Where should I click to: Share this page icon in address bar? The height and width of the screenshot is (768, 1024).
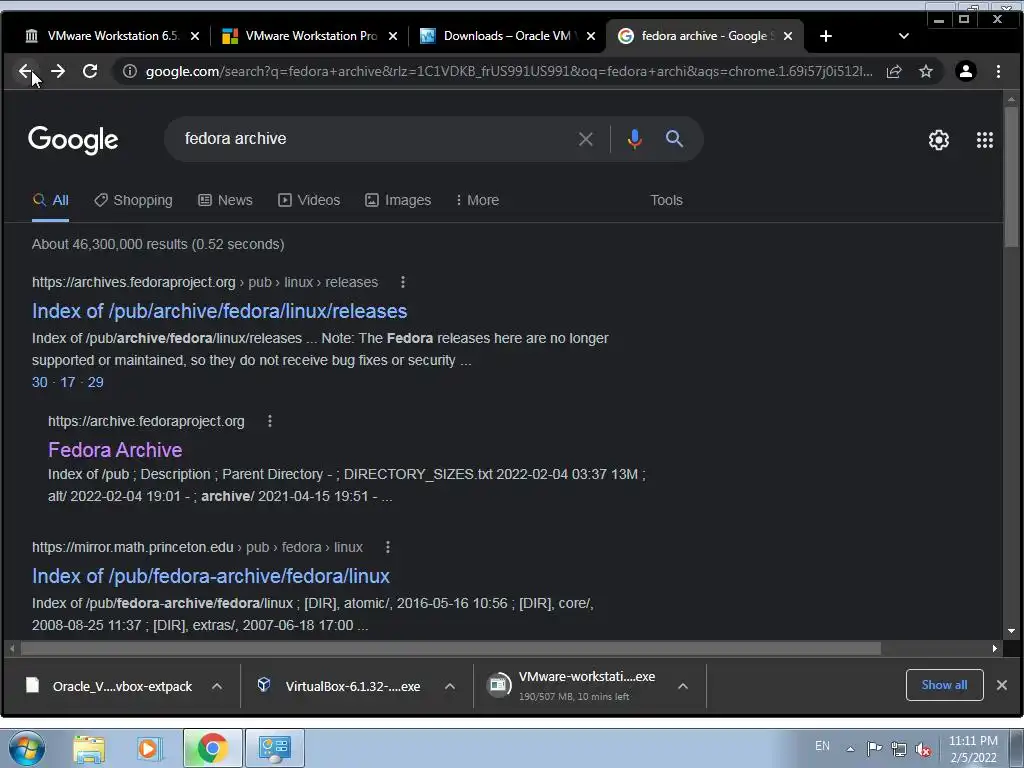[894, 71]
